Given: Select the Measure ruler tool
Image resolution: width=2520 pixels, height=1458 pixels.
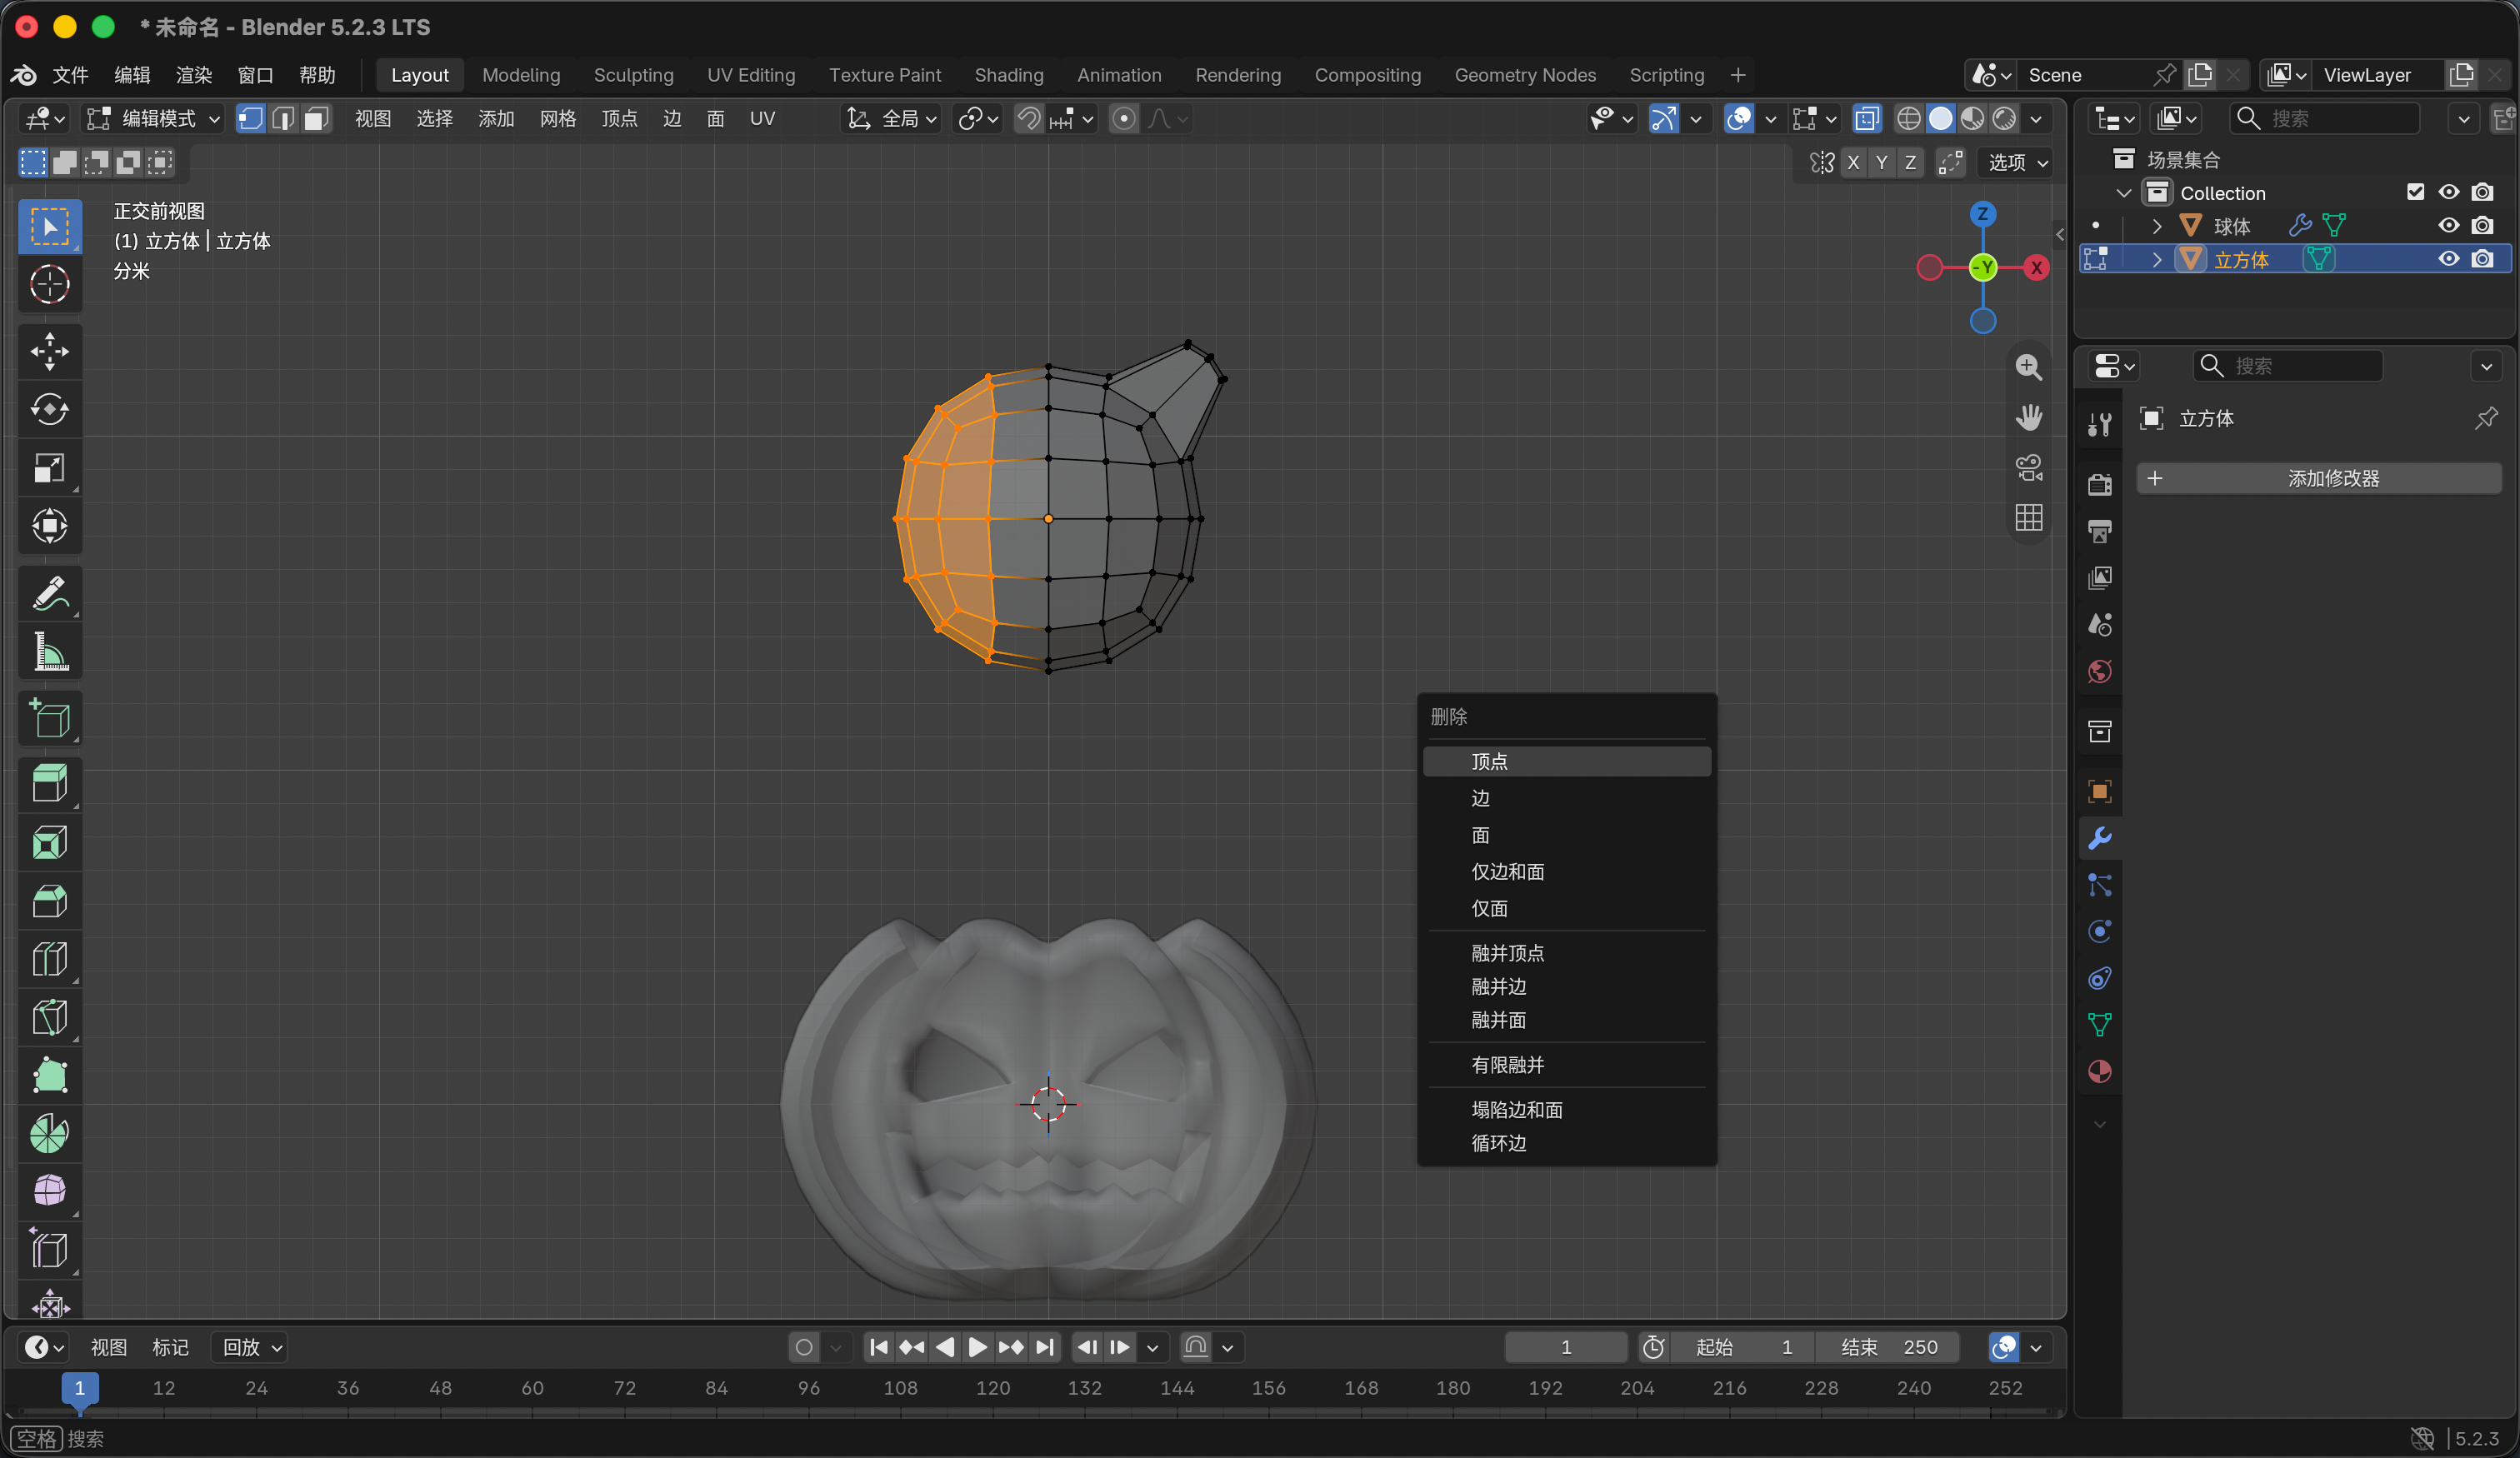Looking at the screenshot, I should tap(50, 651).
